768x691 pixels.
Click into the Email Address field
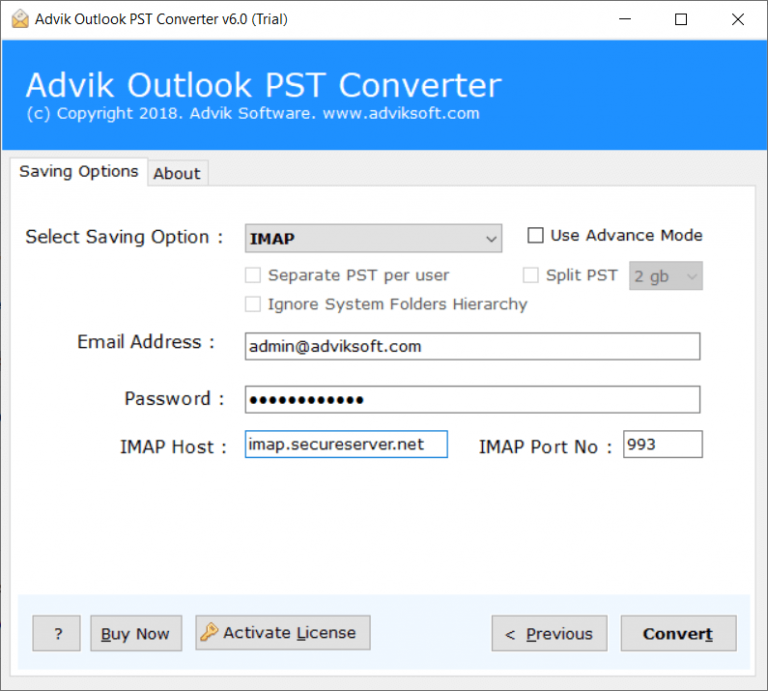click(x=473, y=346)
